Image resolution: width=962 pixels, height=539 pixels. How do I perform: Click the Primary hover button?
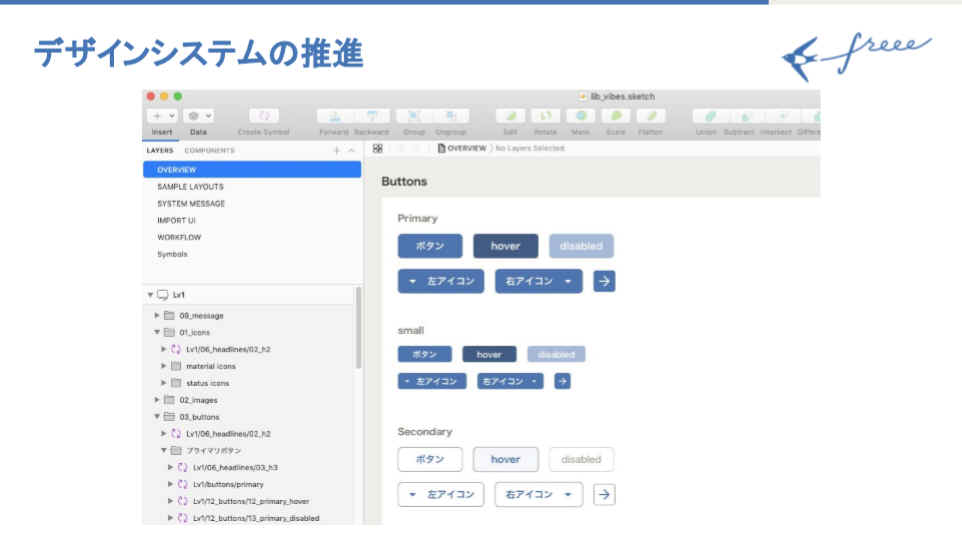pos(505,246)
